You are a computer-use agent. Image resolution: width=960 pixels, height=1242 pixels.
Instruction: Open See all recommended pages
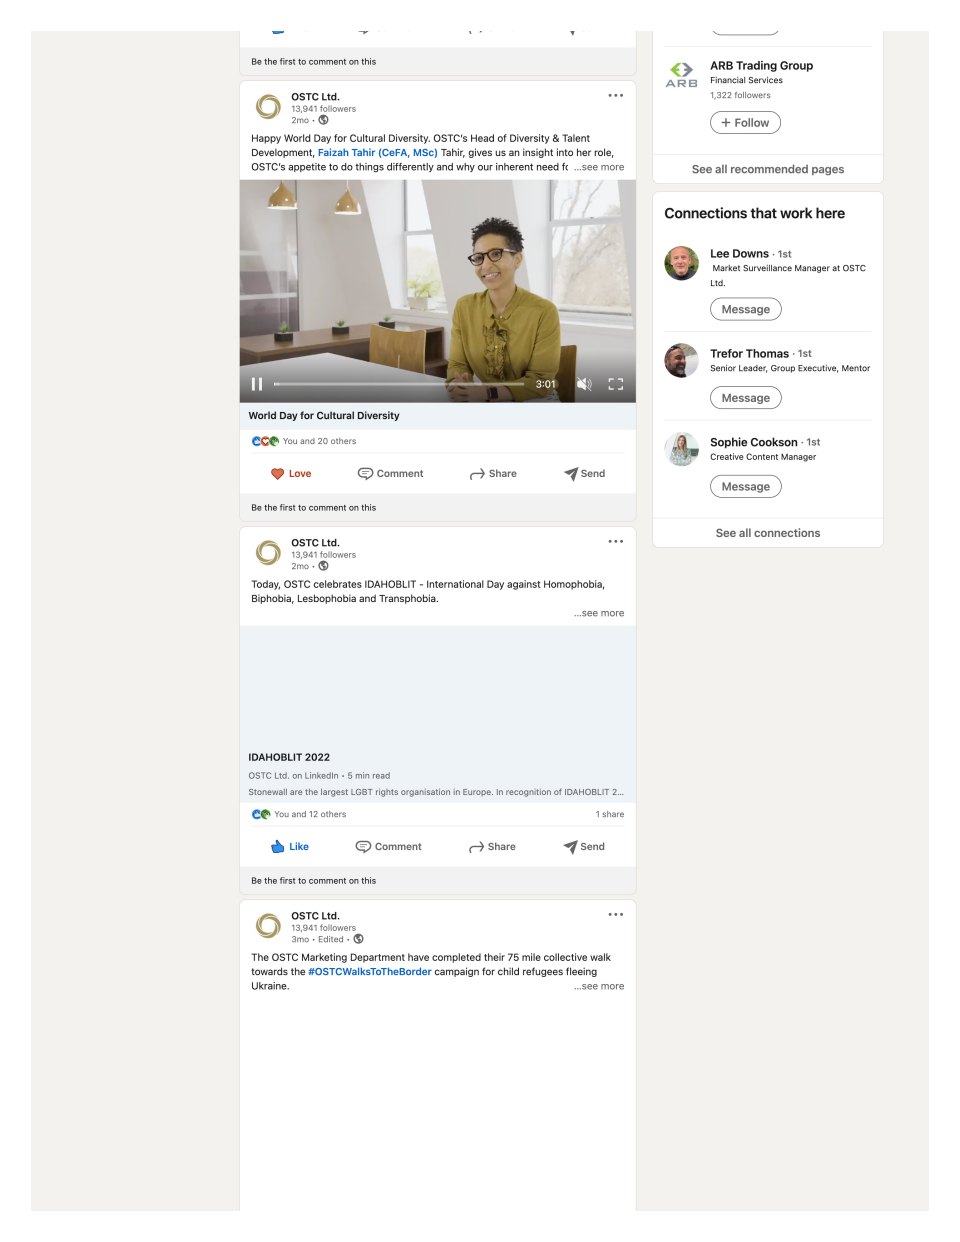tap(768, 169)
